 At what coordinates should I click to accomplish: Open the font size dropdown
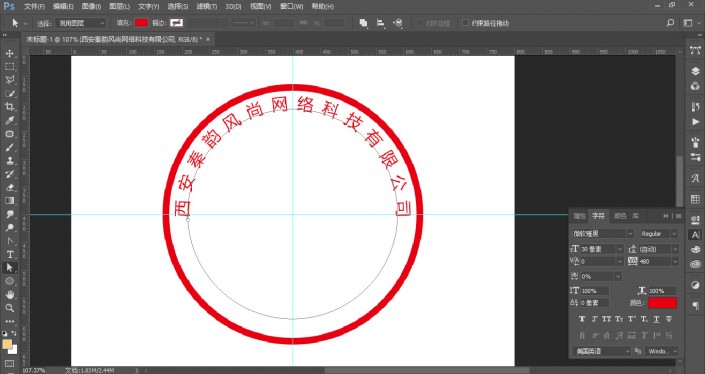point(620,249)
